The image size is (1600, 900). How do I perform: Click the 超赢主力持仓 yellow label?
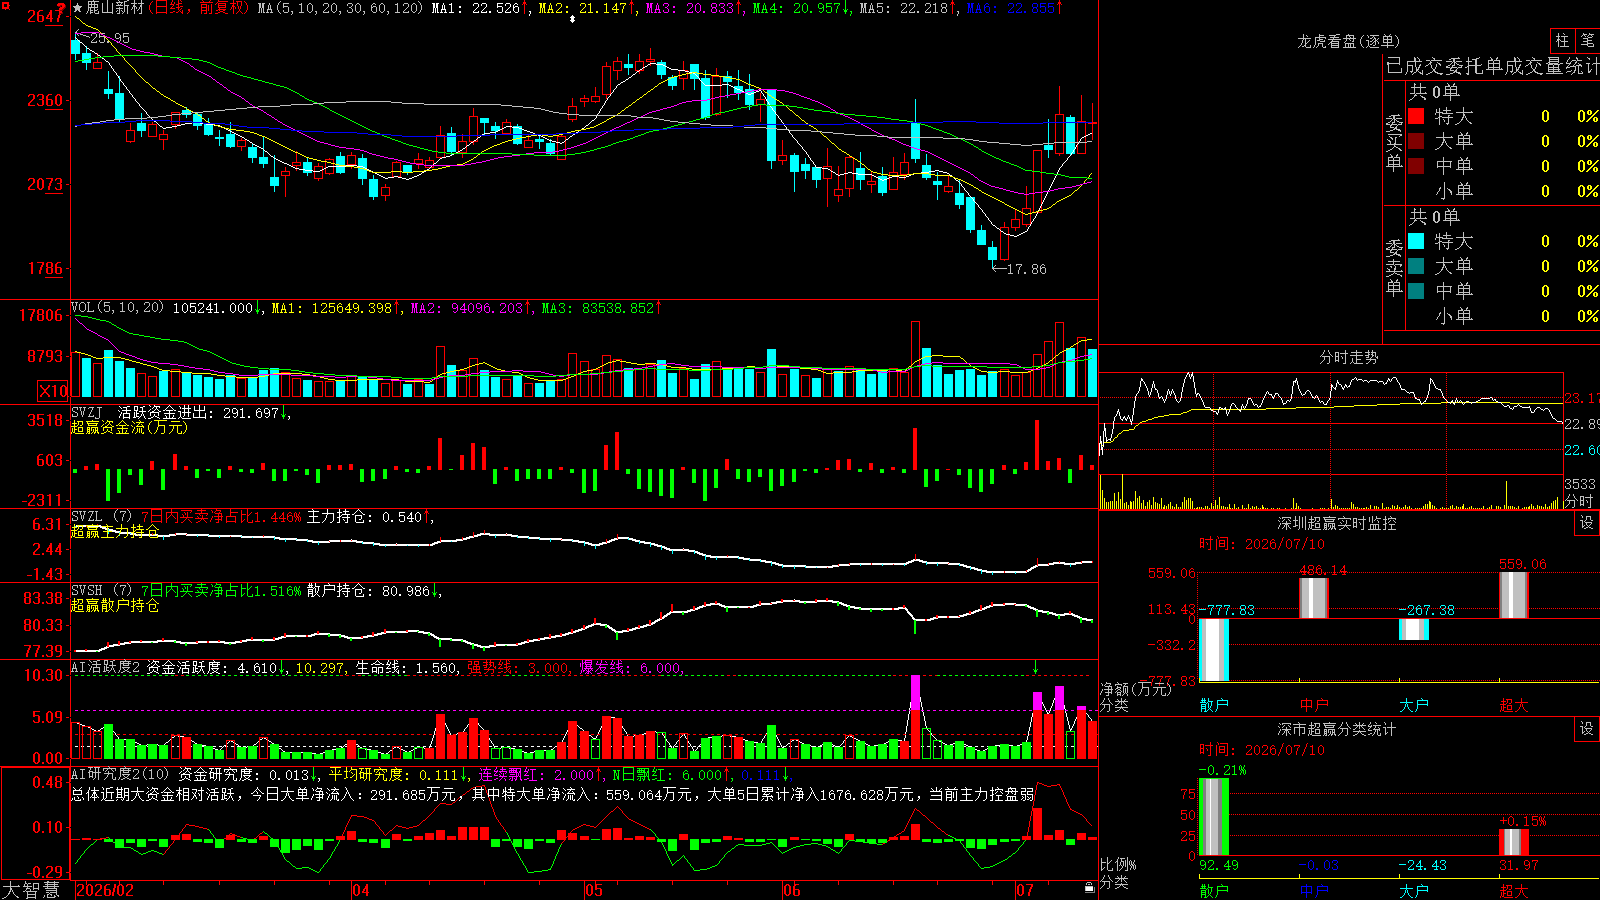point(115,531)
